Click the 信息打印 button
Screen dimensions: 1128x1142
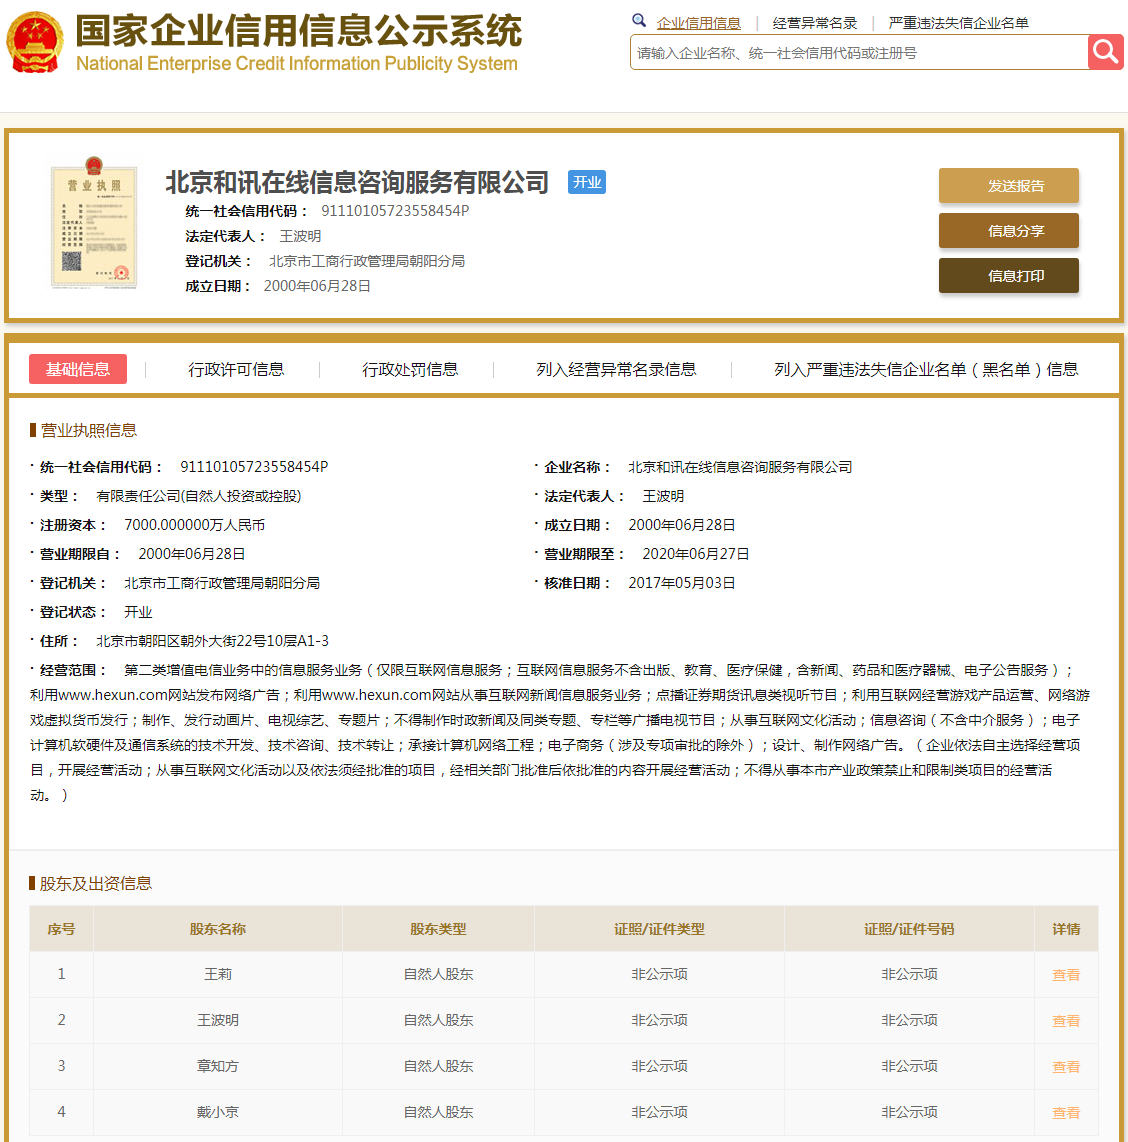[1008, 275]
